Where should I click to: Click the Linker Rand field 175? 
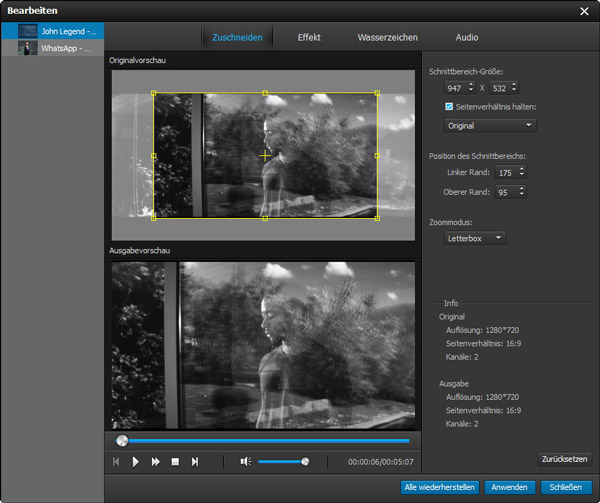[507, 173]
